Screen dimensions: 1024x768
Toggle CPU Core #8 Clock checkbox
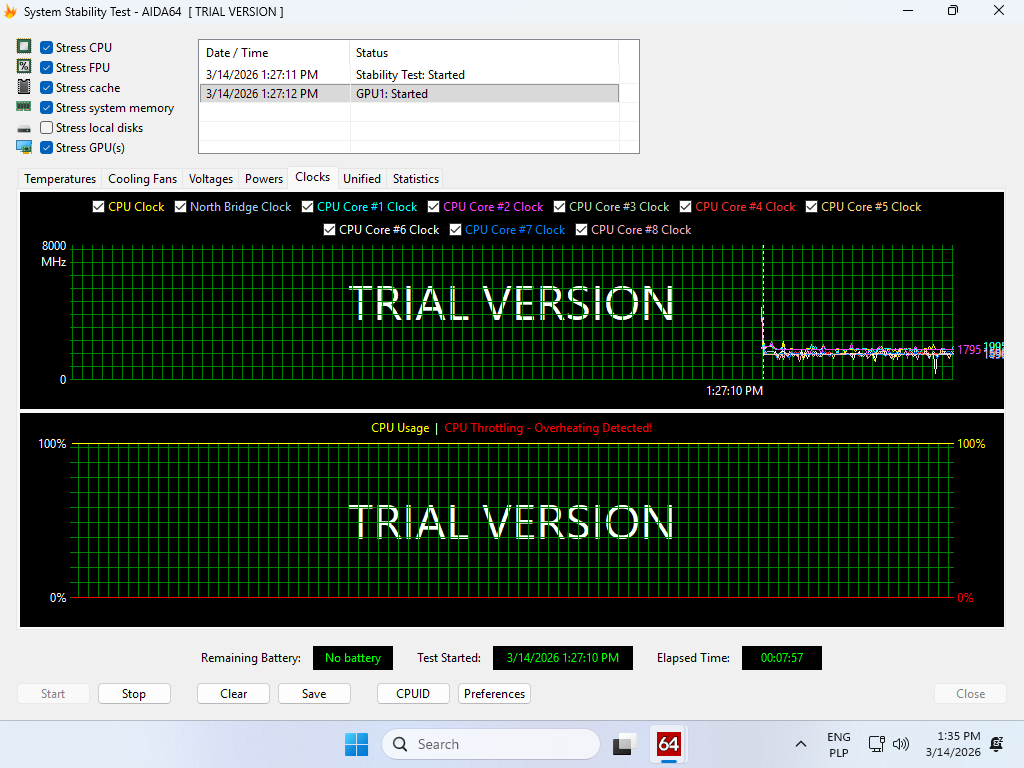point(582,230)
